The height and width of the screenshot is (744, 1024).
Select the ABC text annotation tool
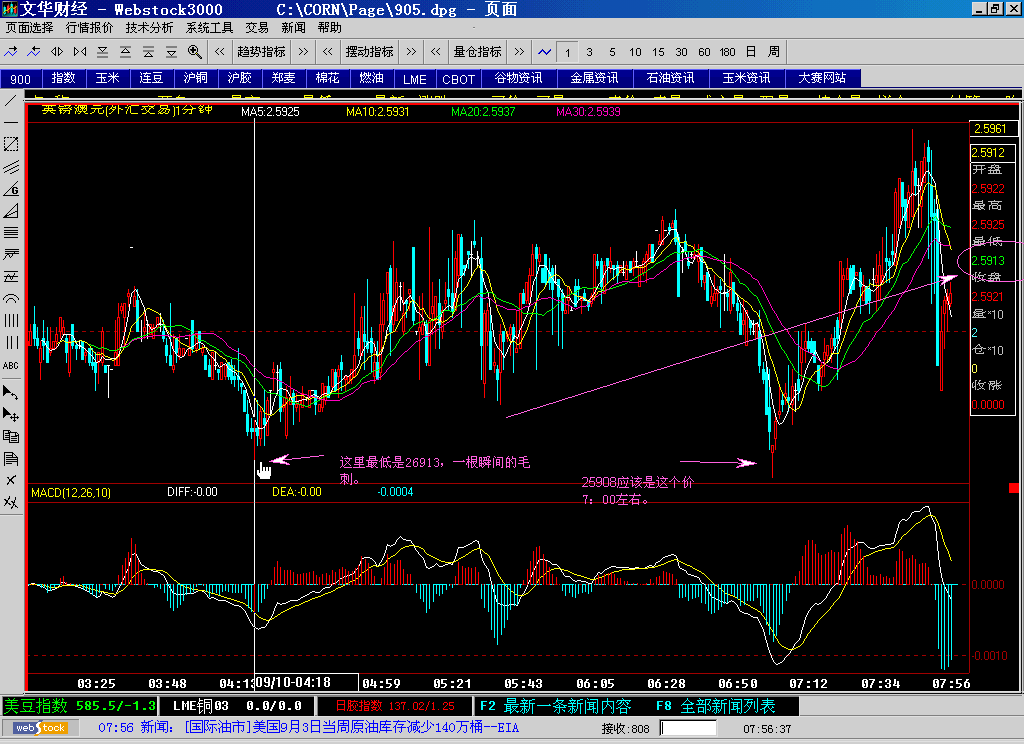click(x=10, y=365)
